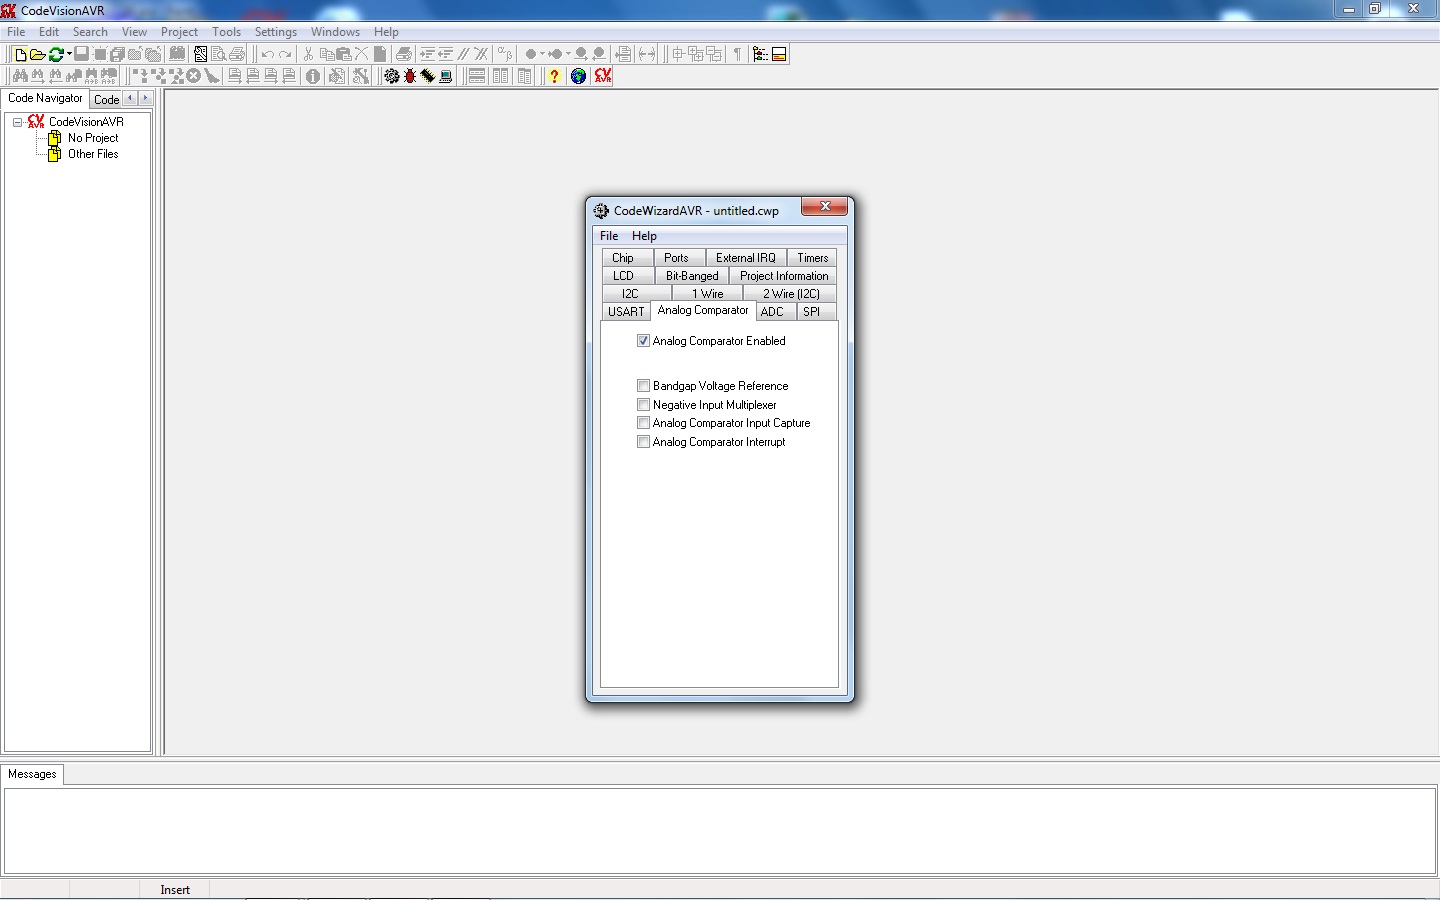Collapse the CodeVisionAVR tree node
The width and height of the screenshot is (1440, 900).
[17, 122]
